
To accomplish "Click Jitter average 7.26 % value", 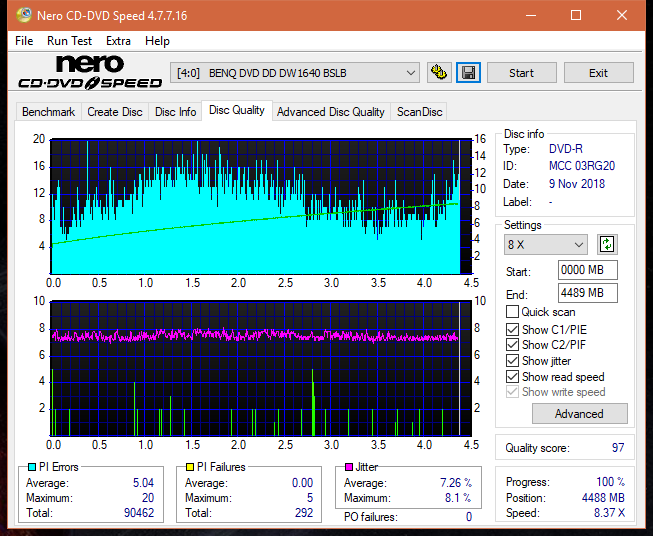I will 456,483.
